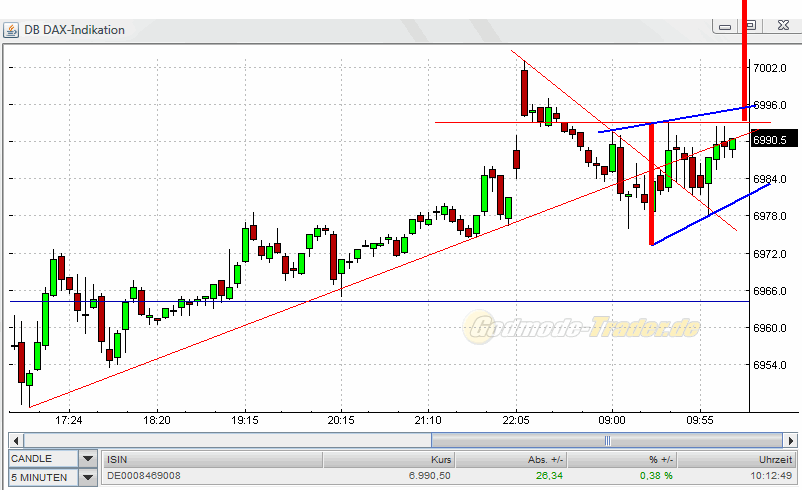Screen dimensions: 802x490
Task: Click the 22:05 time axis label
Action: coord(516,420)
